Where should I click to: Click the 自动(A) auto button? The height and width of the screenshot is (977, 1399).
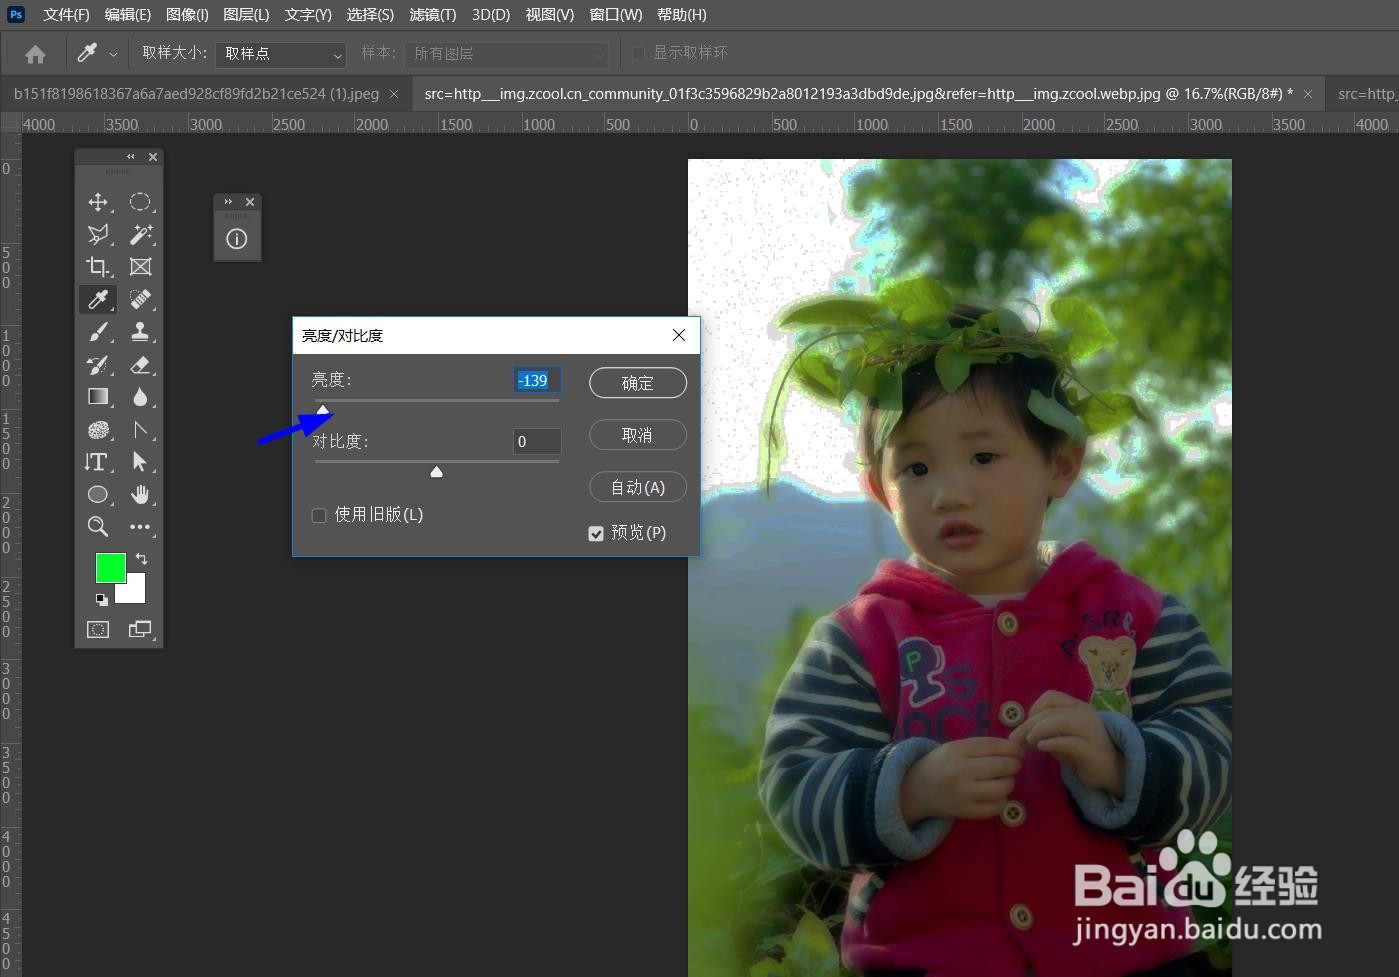pos(638,487)
